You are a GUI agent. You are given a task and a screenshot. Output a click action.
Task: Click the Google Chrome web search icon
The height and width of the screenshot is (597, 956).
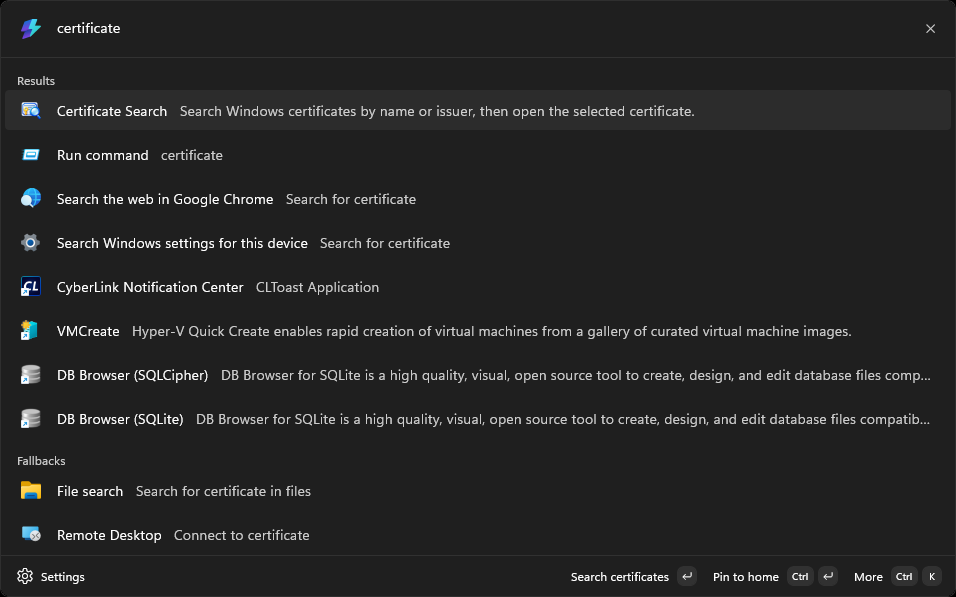(30, 199)
